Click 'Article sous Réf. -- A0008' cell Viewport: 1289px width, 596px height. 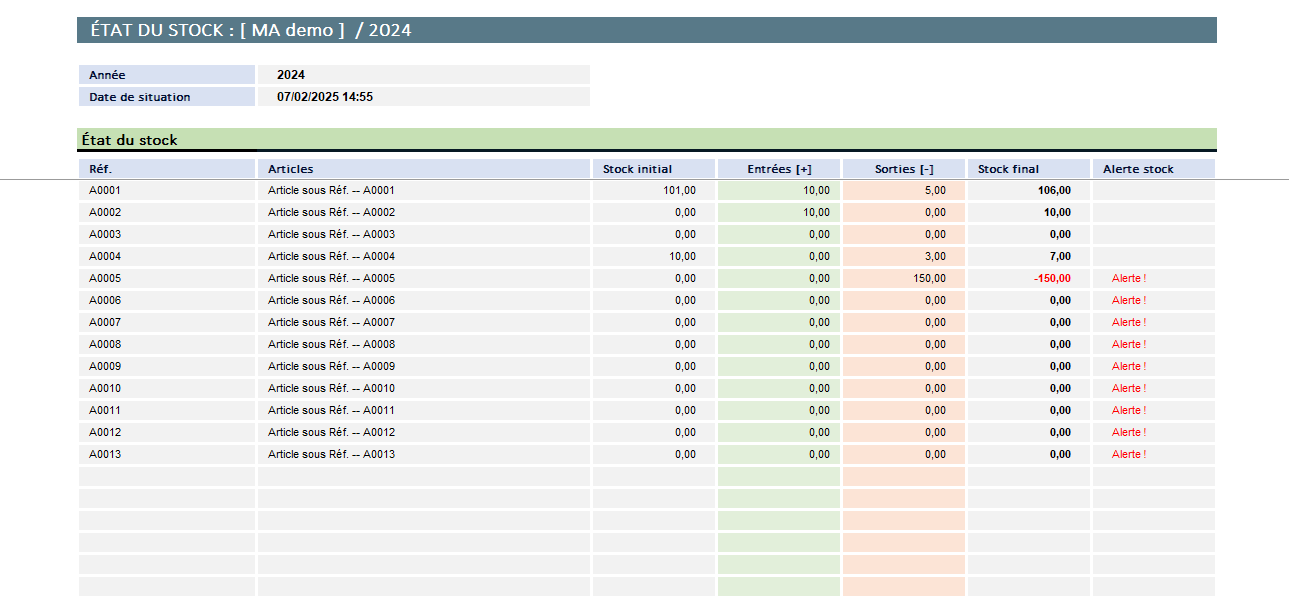coord(331,344)
